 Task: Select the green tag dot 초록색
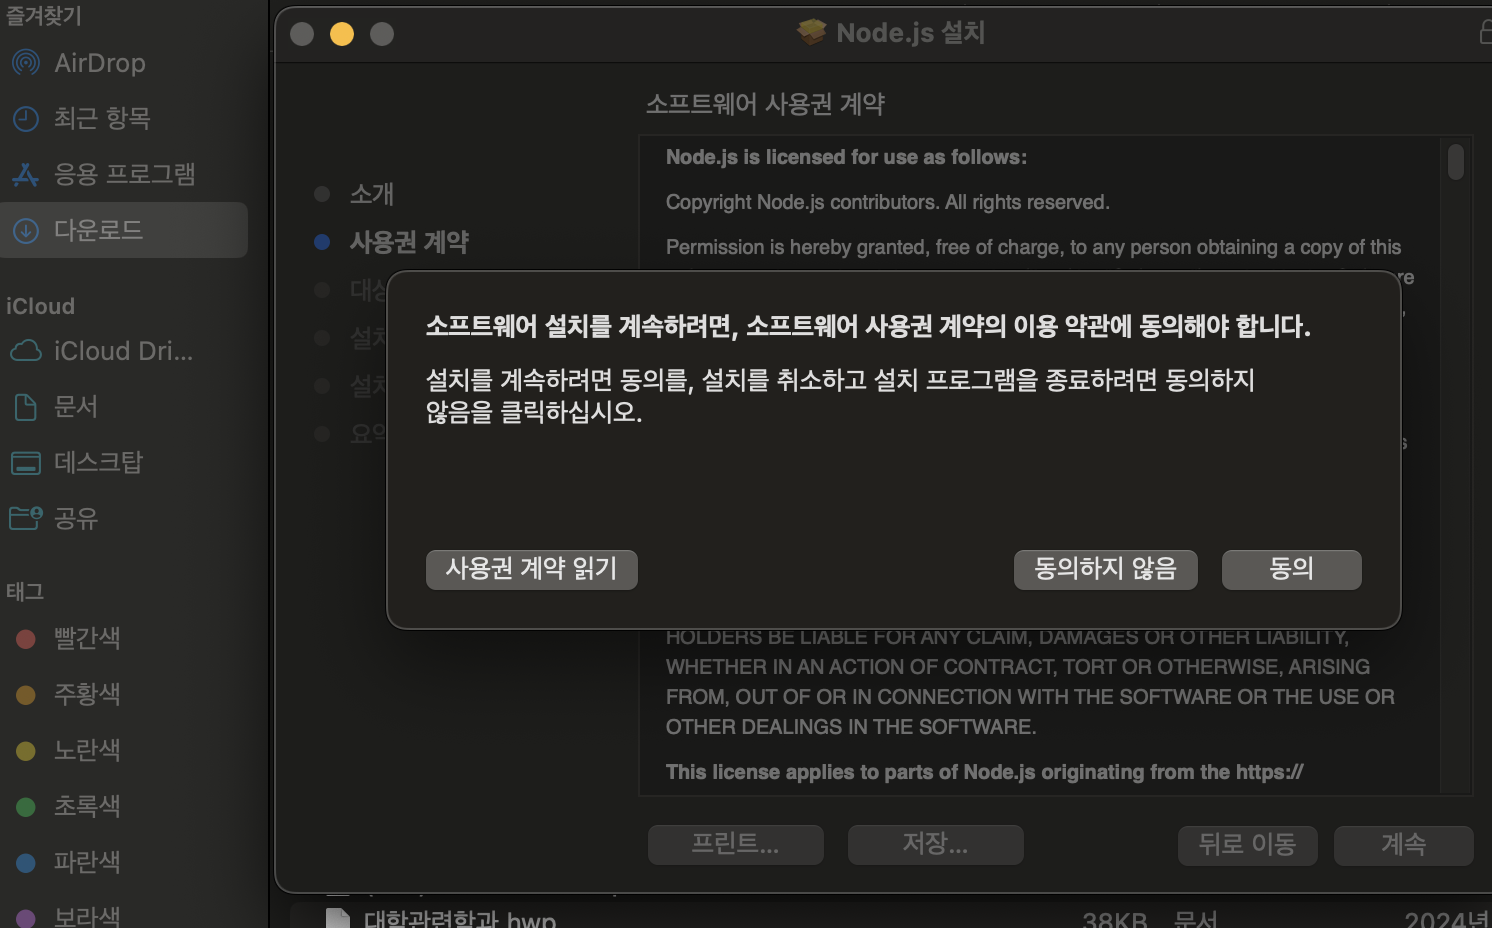(x=26, y=807)
